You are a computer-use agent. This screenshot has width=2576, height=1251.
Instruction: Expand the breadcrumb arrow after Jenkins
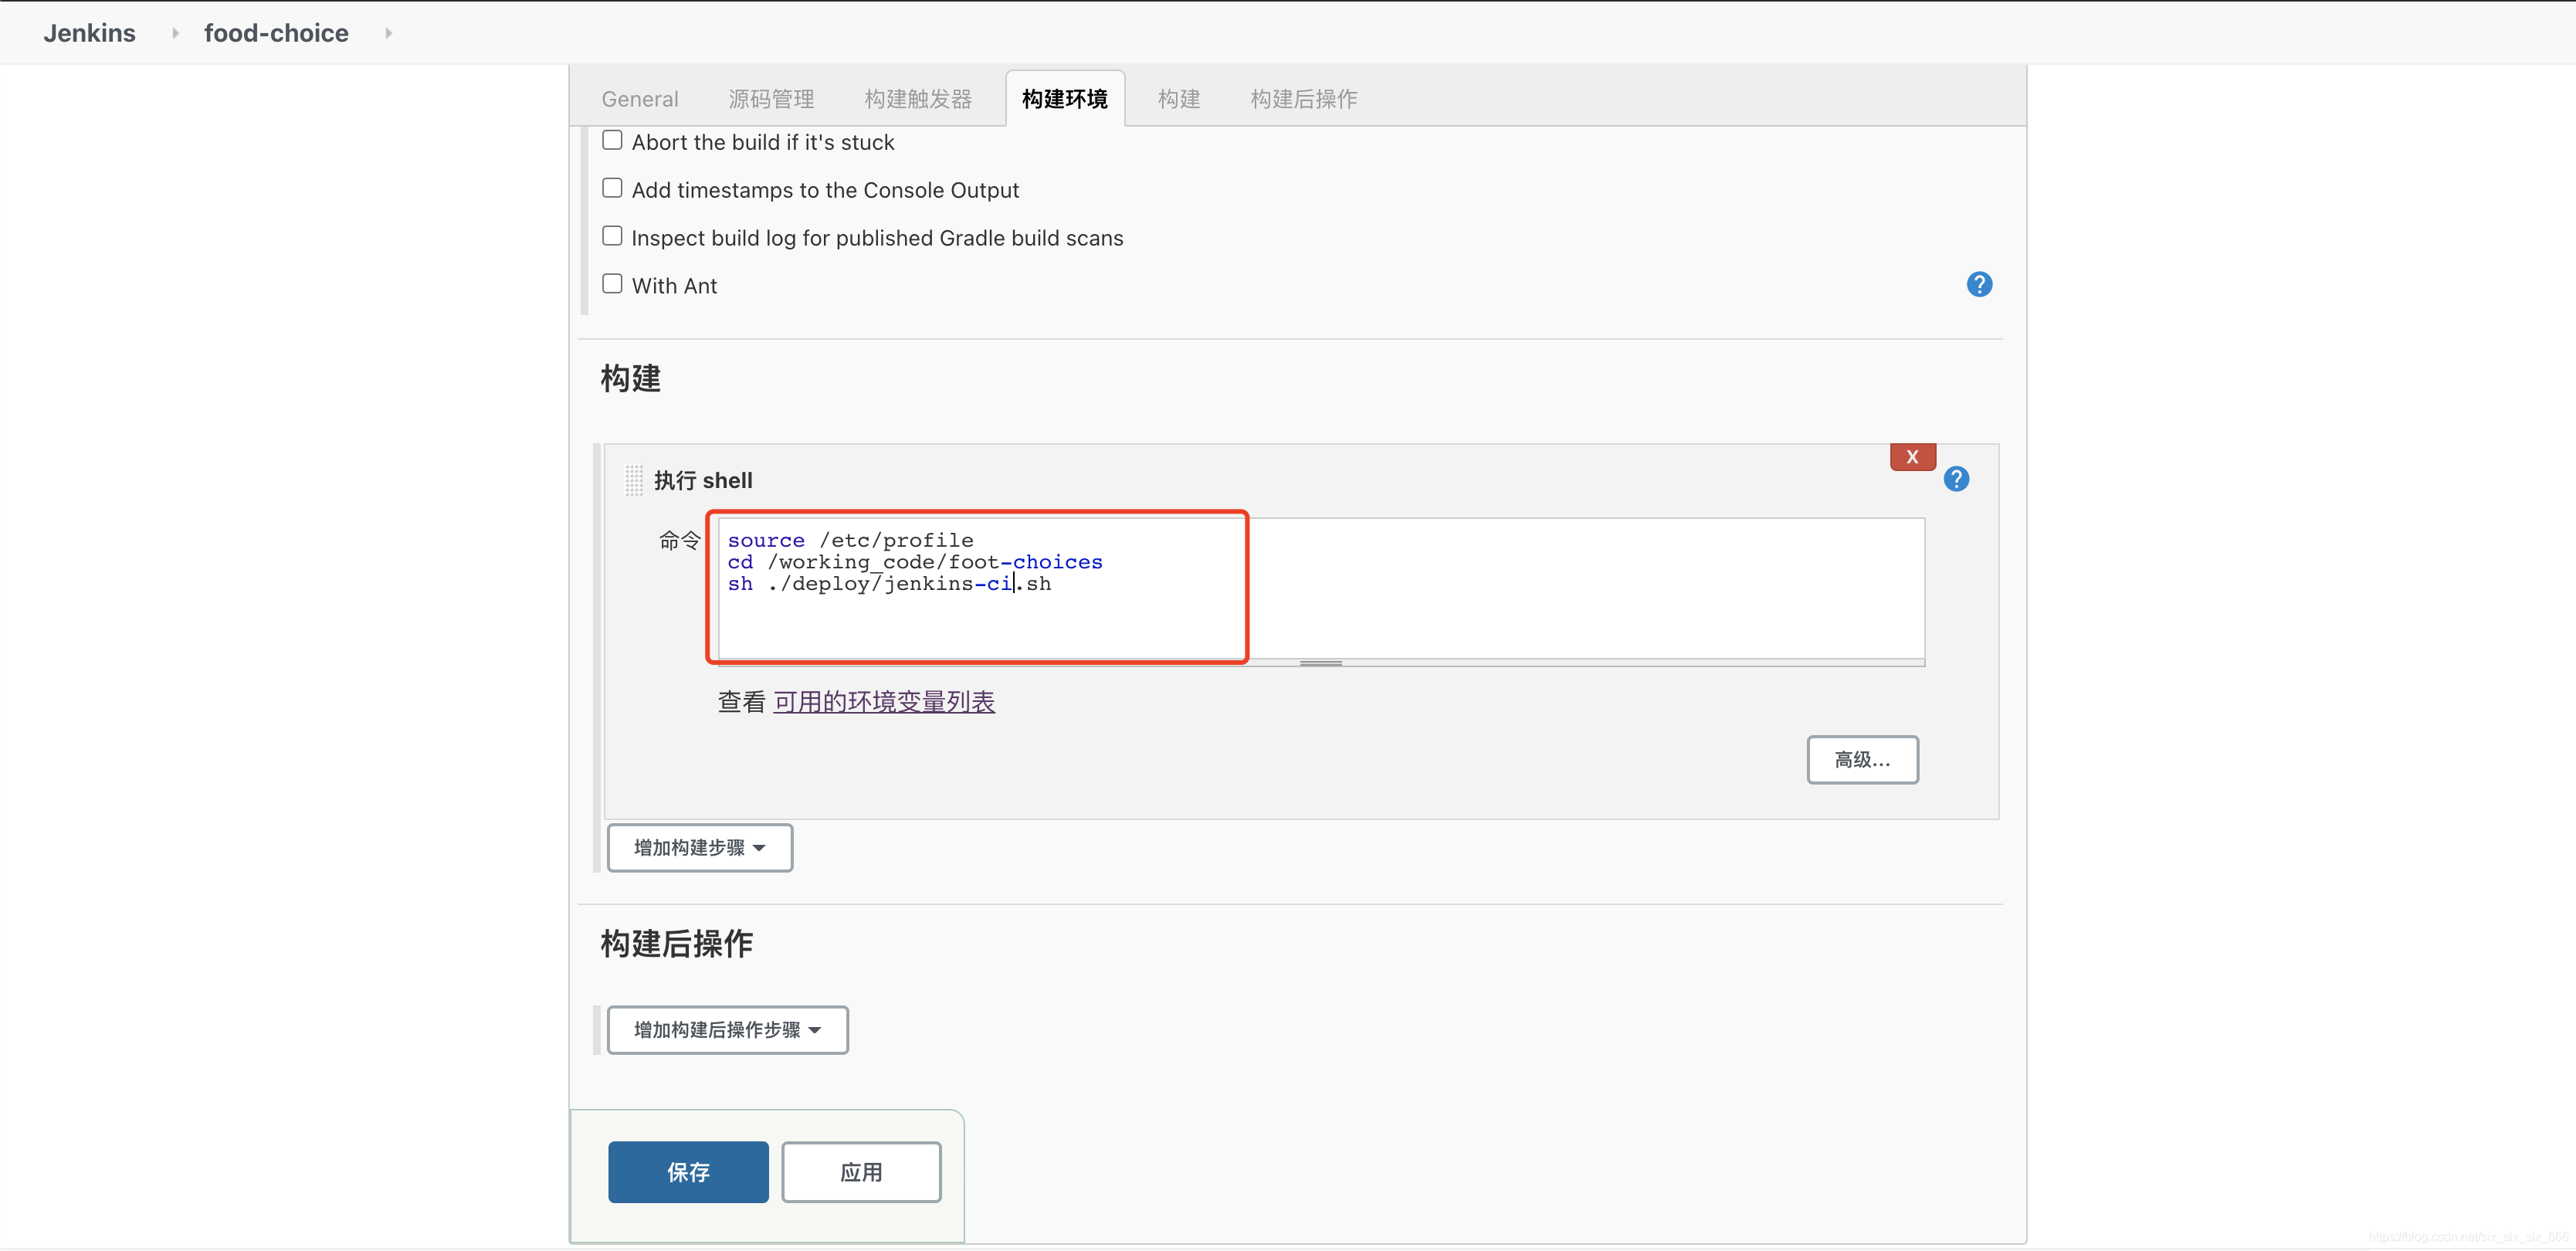point(175,33)
